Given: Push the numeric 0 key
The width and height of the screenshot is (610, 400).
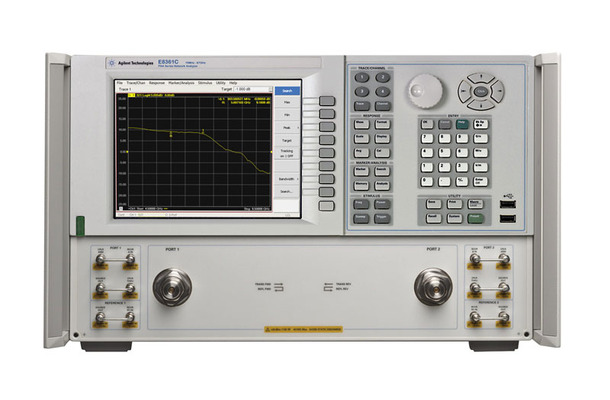Looking at the screenshot, I should [x=427, y=181].
